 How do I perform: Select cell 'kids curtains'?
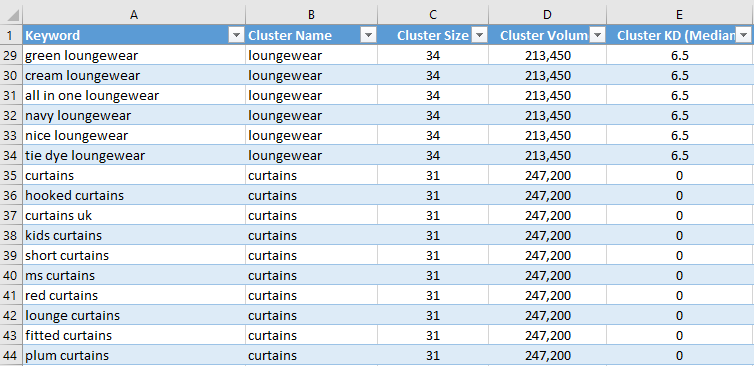[134, 236]
